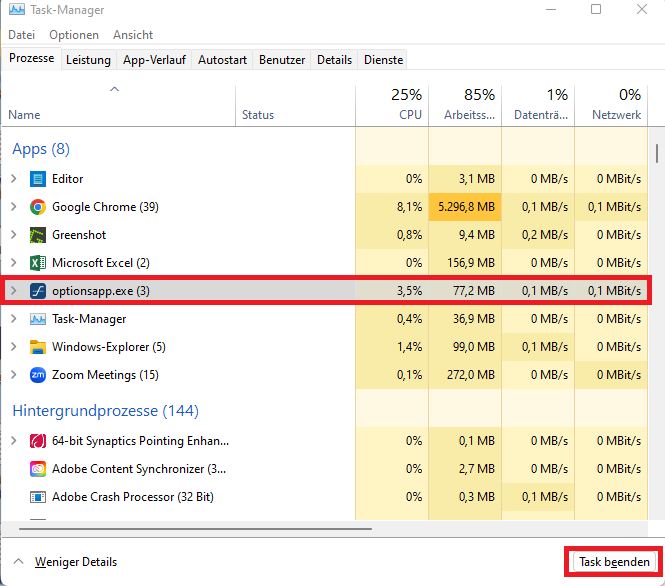
Task: Click the Weniger Details link
Action: [76, 562]
